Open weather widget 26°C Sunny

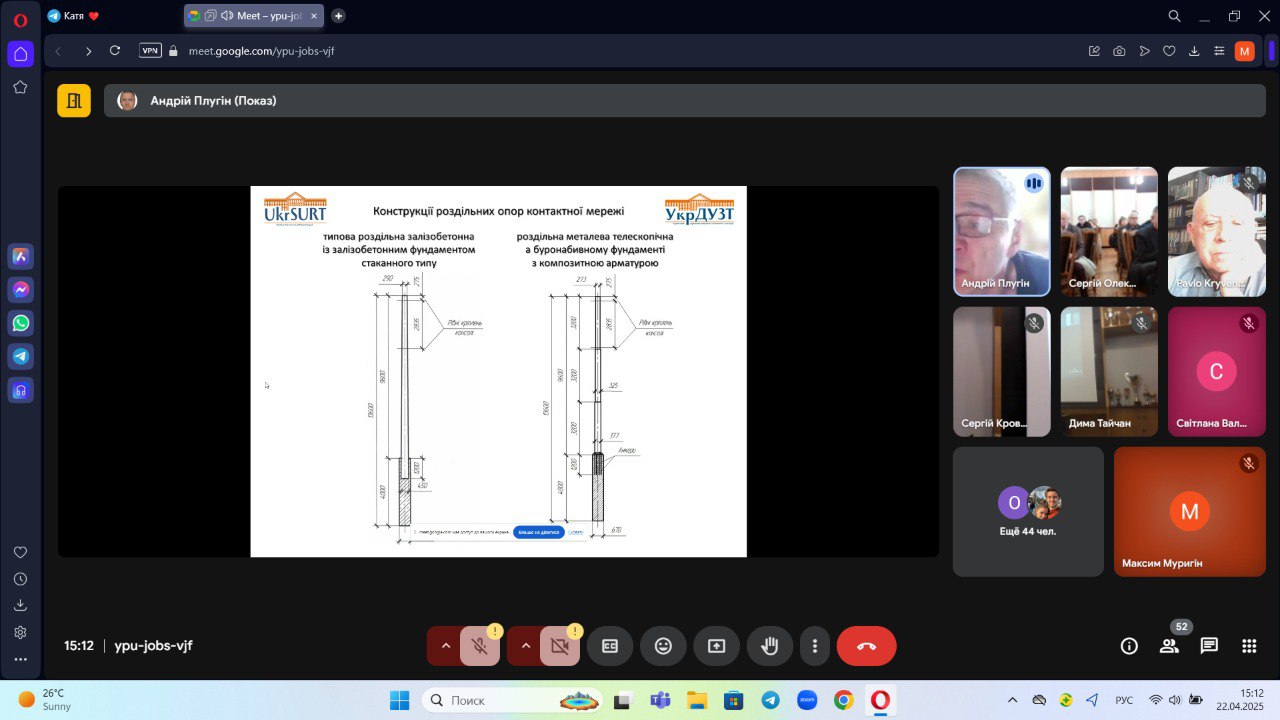pos(45,699)
